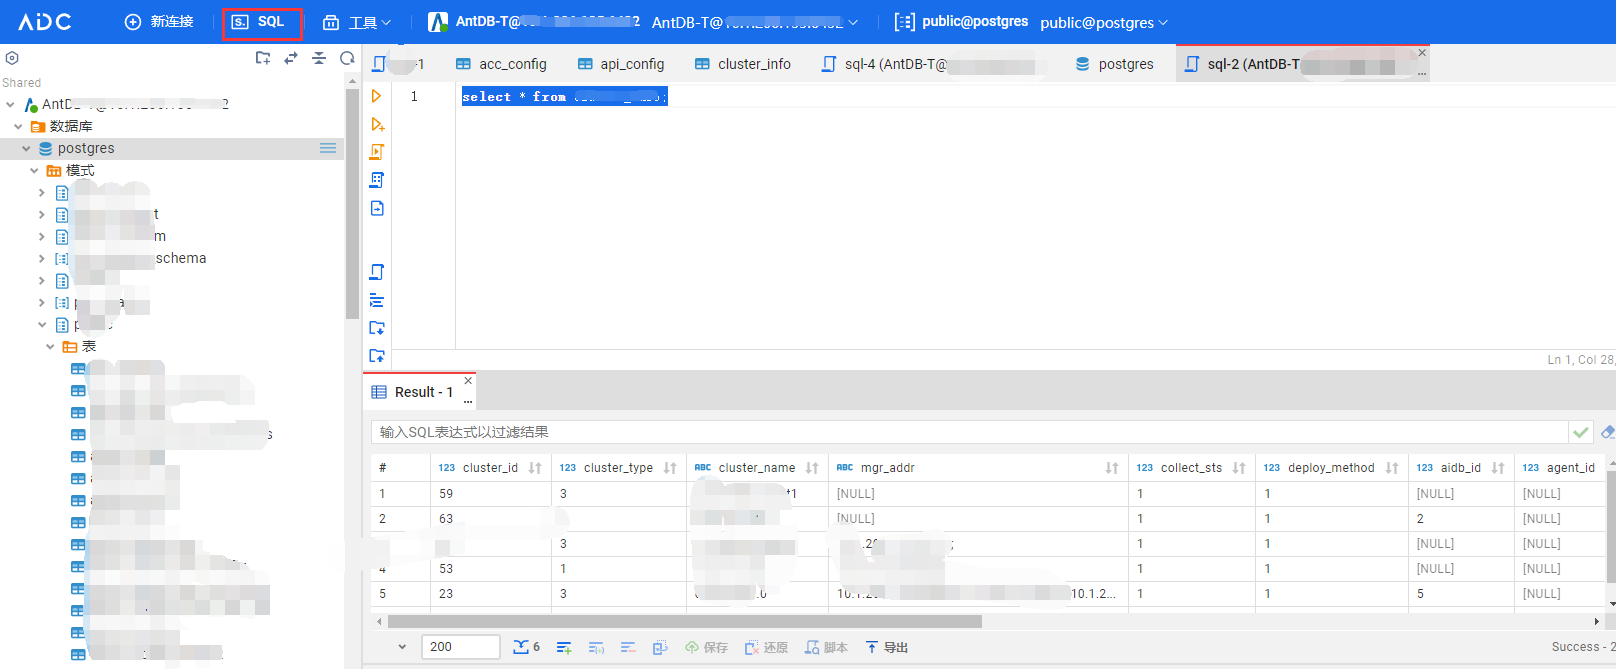This screenshot has width=1616, height=669.
Task: Switch to the cluster_info tab
Action: tap(743, 64)
